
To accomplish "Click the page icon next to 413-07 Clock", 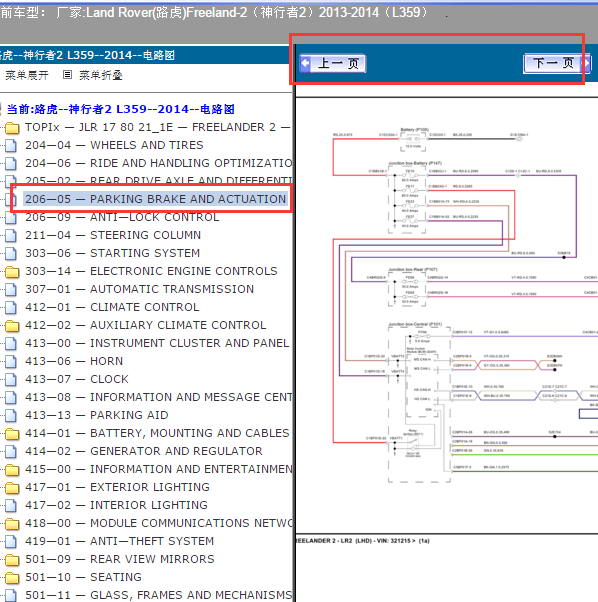I will (x=11, y=379).
